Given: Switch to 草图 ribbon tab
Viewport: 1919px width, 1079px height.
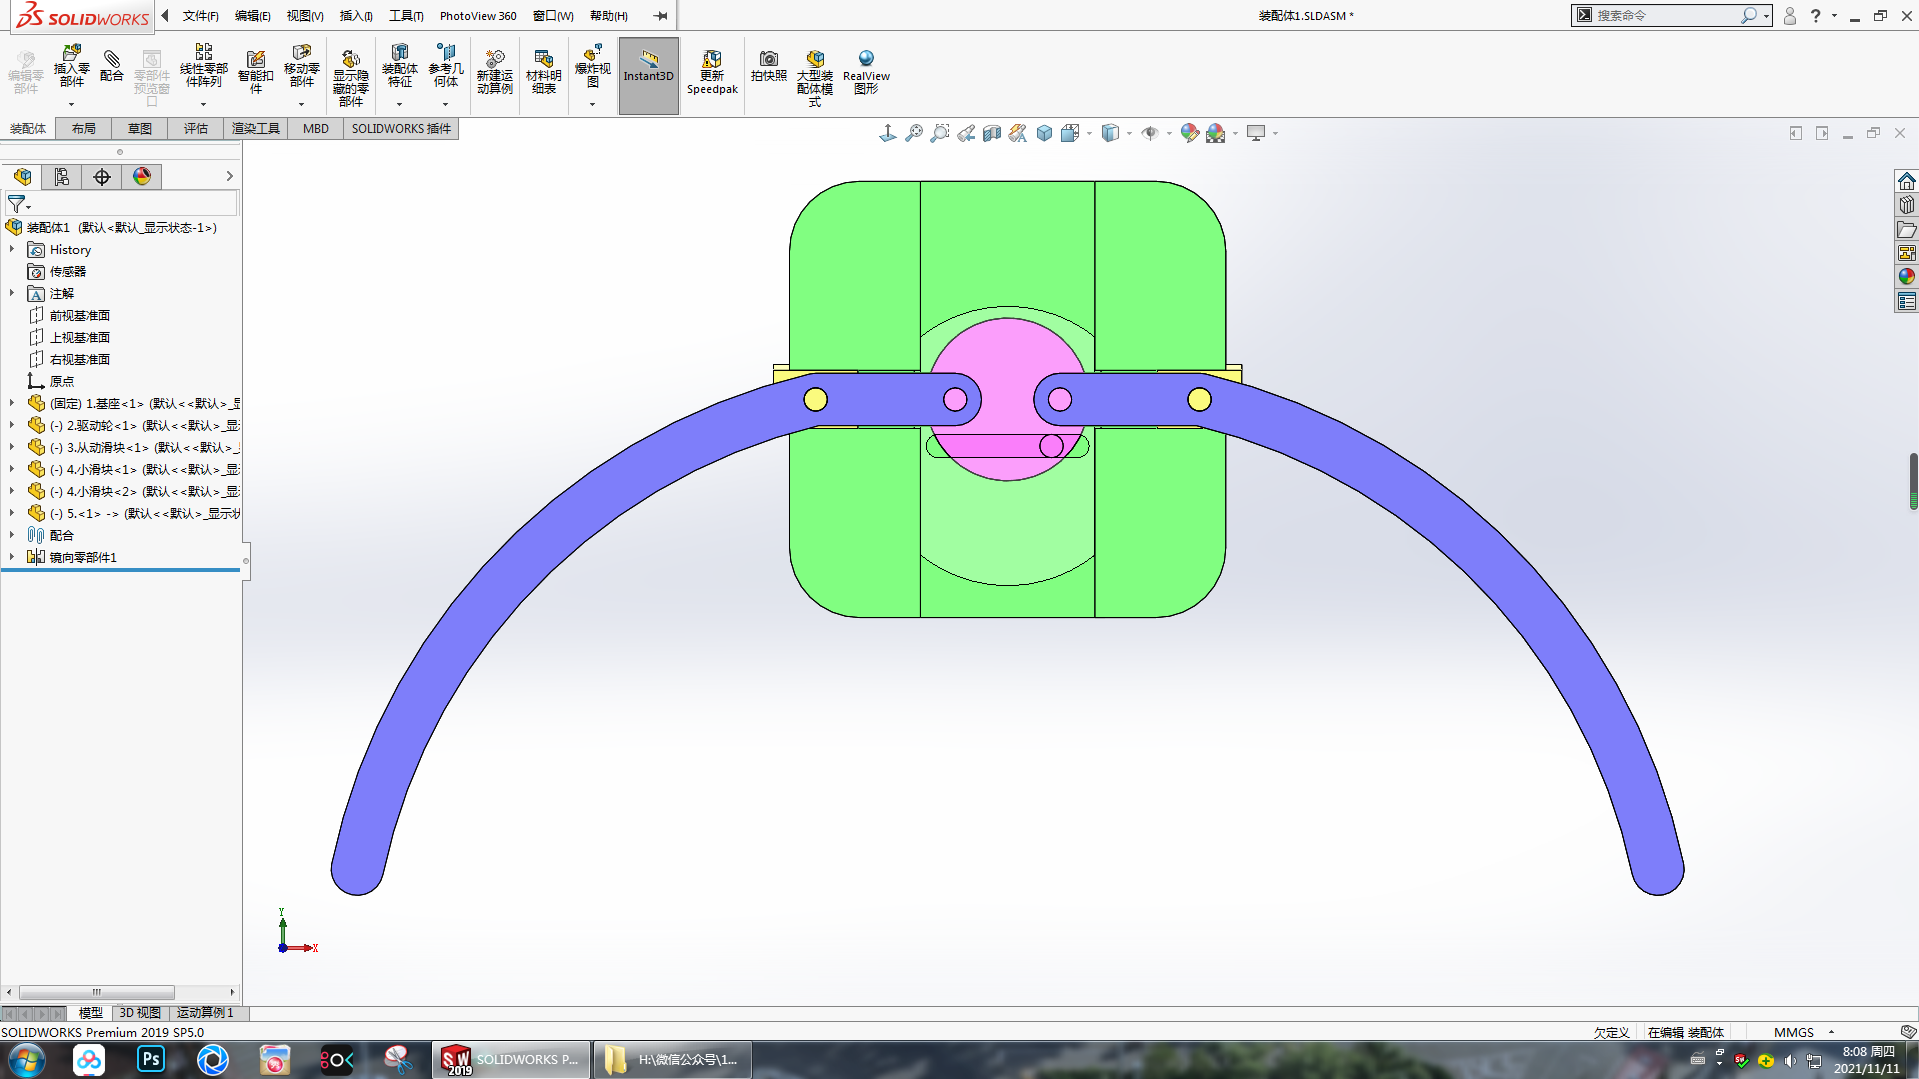Looking at the screenshot, I should (140, 129).
